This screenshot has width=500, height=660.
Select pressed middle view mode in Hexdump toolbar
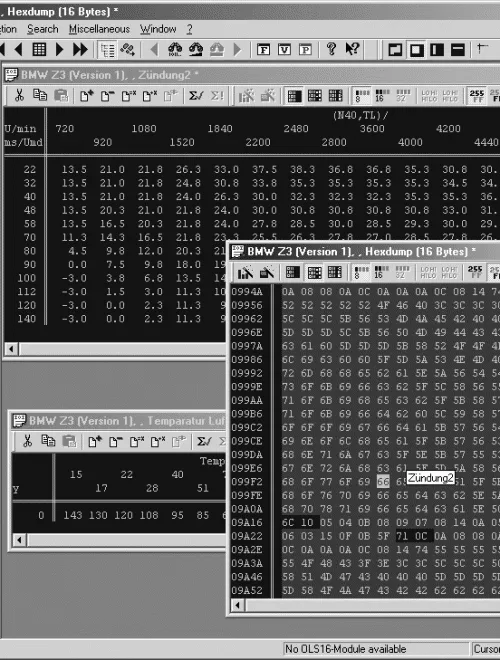[314, 272]
